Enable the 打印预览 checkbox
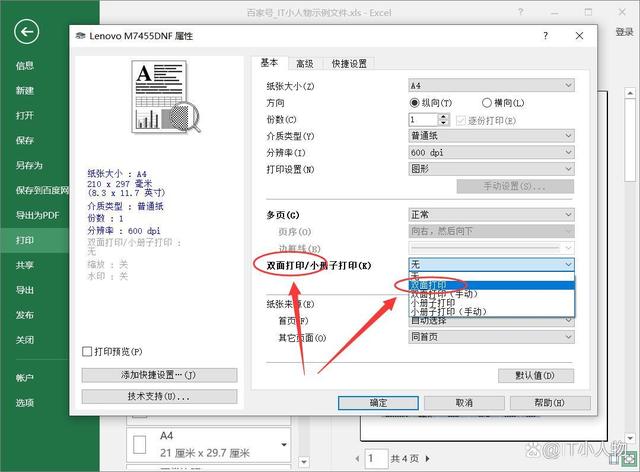 88,352
